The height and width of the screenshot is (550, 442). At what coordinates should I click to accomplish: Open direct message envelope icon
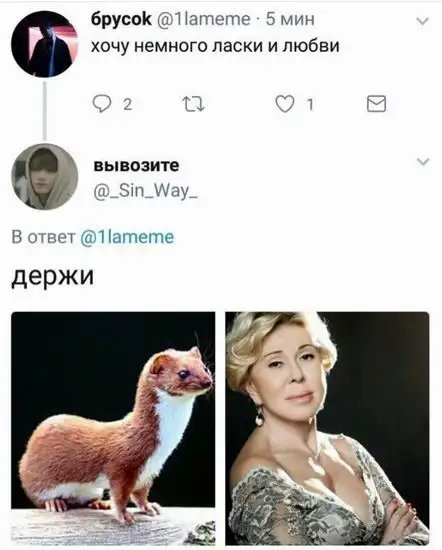point(376,104)
